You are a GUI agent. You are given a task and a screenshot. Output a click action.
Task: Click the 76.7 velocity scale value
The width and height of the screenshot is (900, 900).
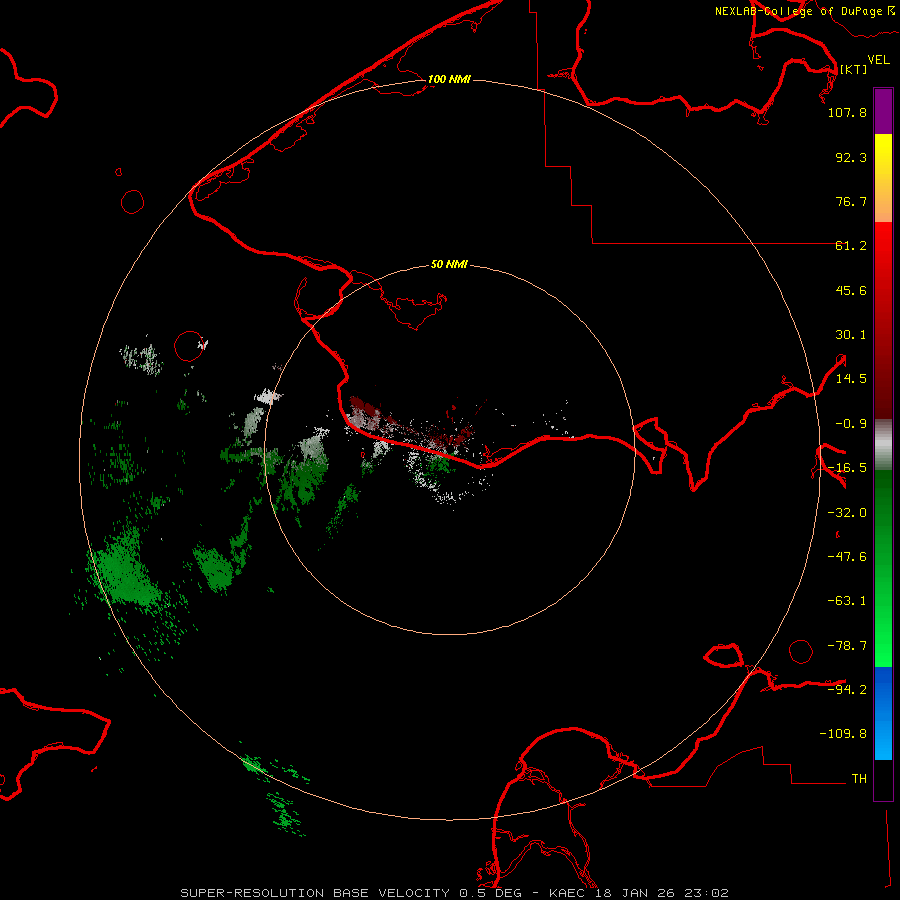[x=851, y=201]
